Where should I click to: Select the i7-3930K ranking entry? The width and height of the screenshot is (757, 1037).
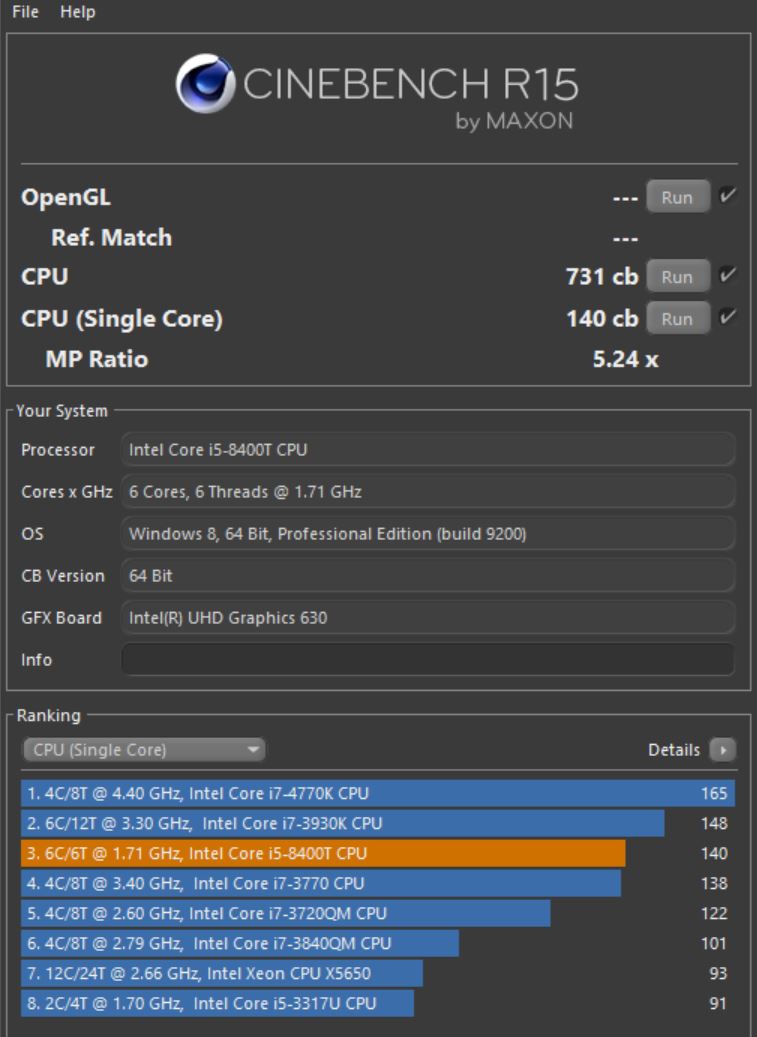click(342, 824)
